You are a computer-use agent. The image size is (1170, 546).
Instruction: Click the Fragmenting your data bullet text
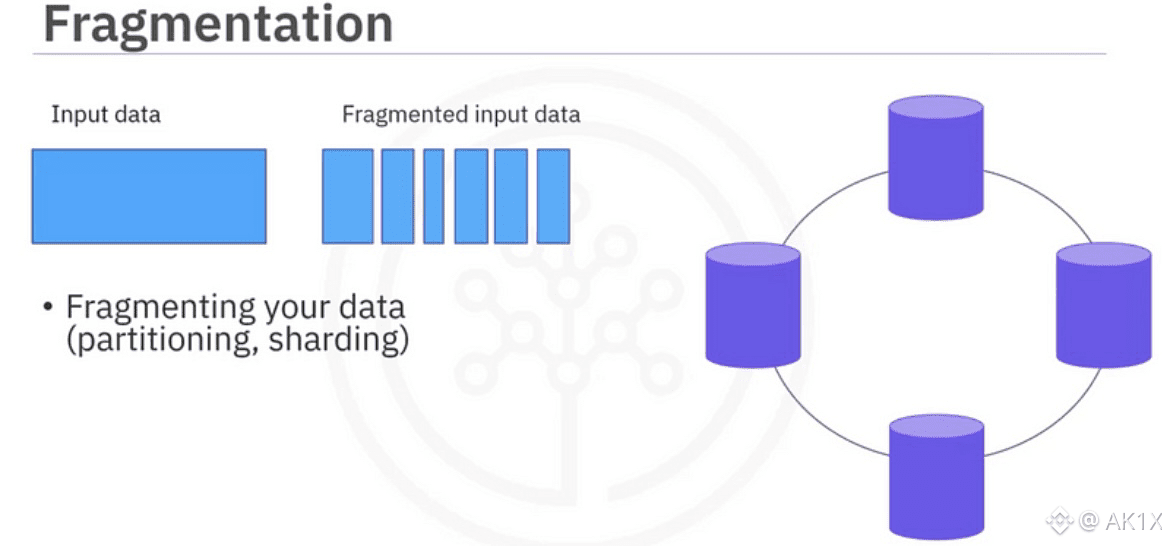pos(237,306)
